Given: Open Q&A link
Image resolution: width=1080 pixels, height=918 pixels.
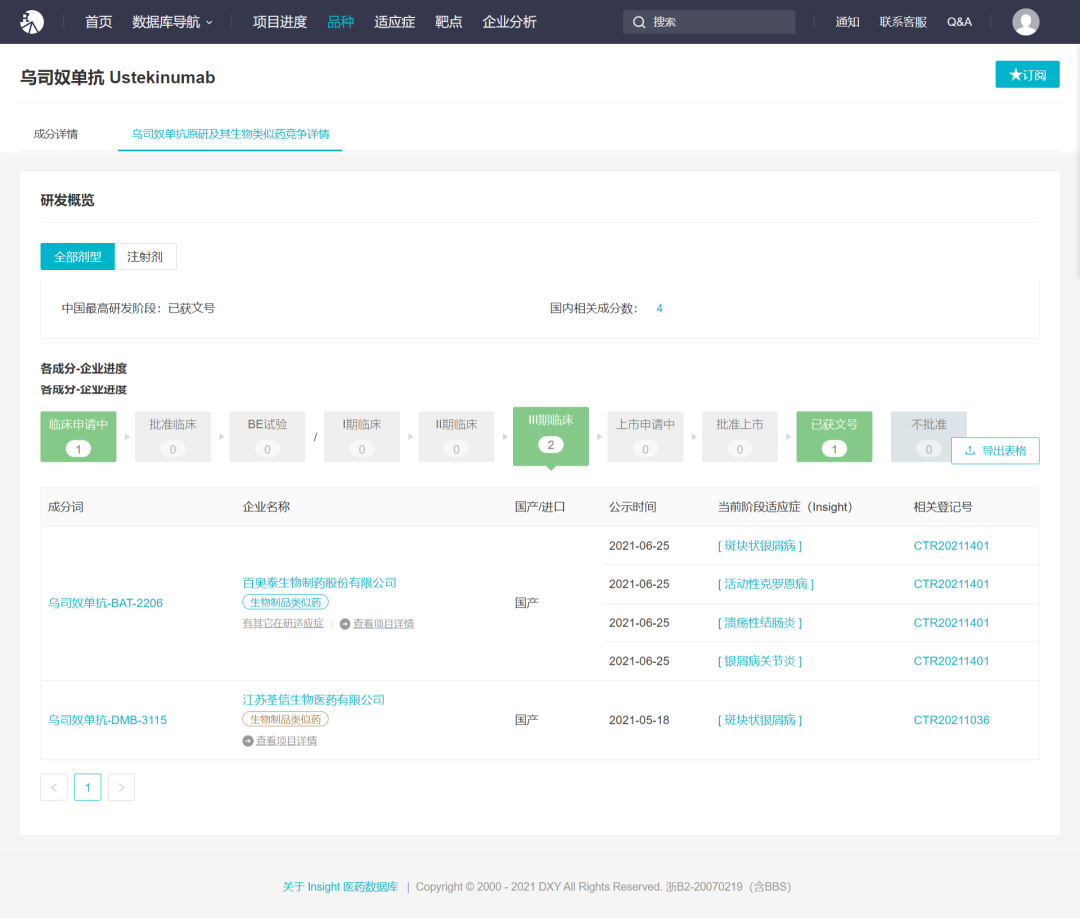Looking at the screenshot, I should tap(959, 22).
